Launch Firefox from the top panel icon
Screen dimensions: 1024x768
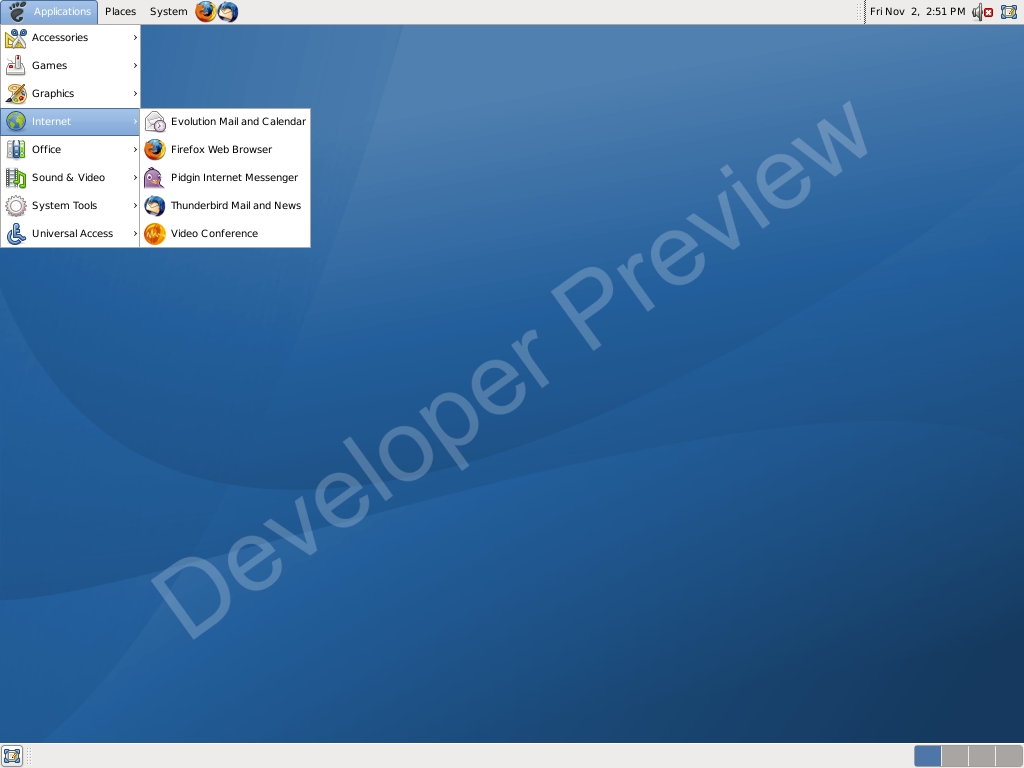point(205,12)
